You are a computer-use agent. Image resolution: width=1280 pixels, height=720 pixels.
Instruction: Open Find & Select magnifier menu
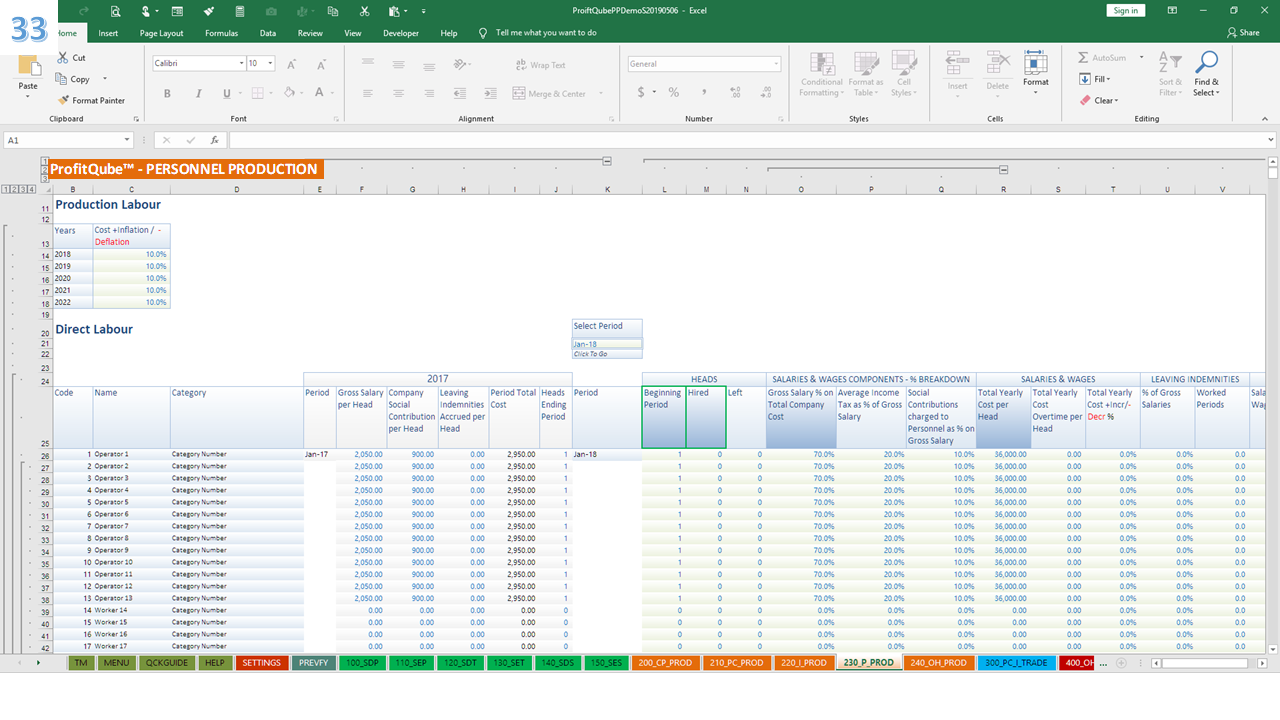click(1207, 75)
